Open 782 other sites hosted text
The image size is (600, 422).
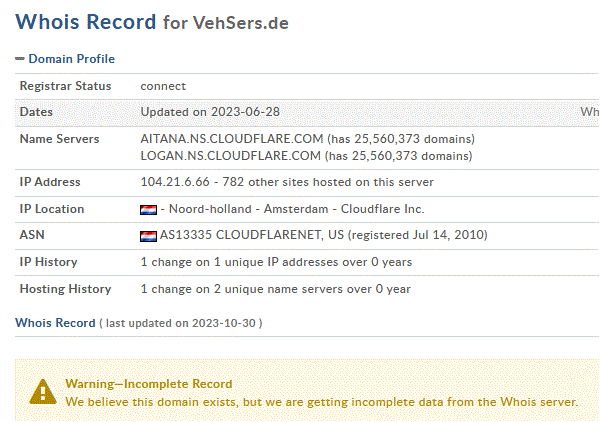328,182
